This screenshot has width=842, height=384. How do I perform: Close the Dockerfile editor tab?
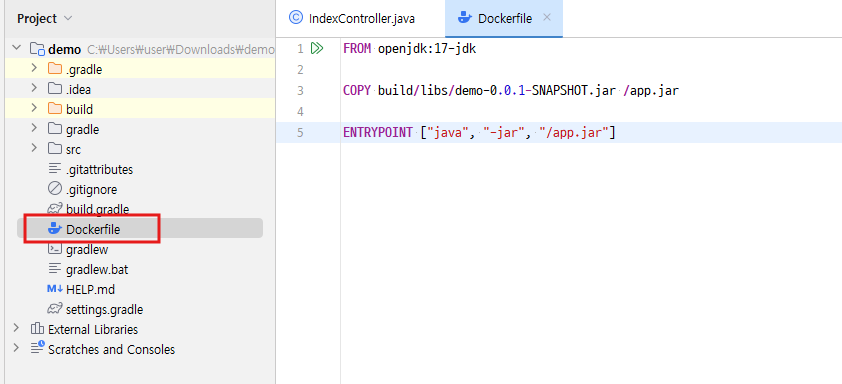[547, 18]
